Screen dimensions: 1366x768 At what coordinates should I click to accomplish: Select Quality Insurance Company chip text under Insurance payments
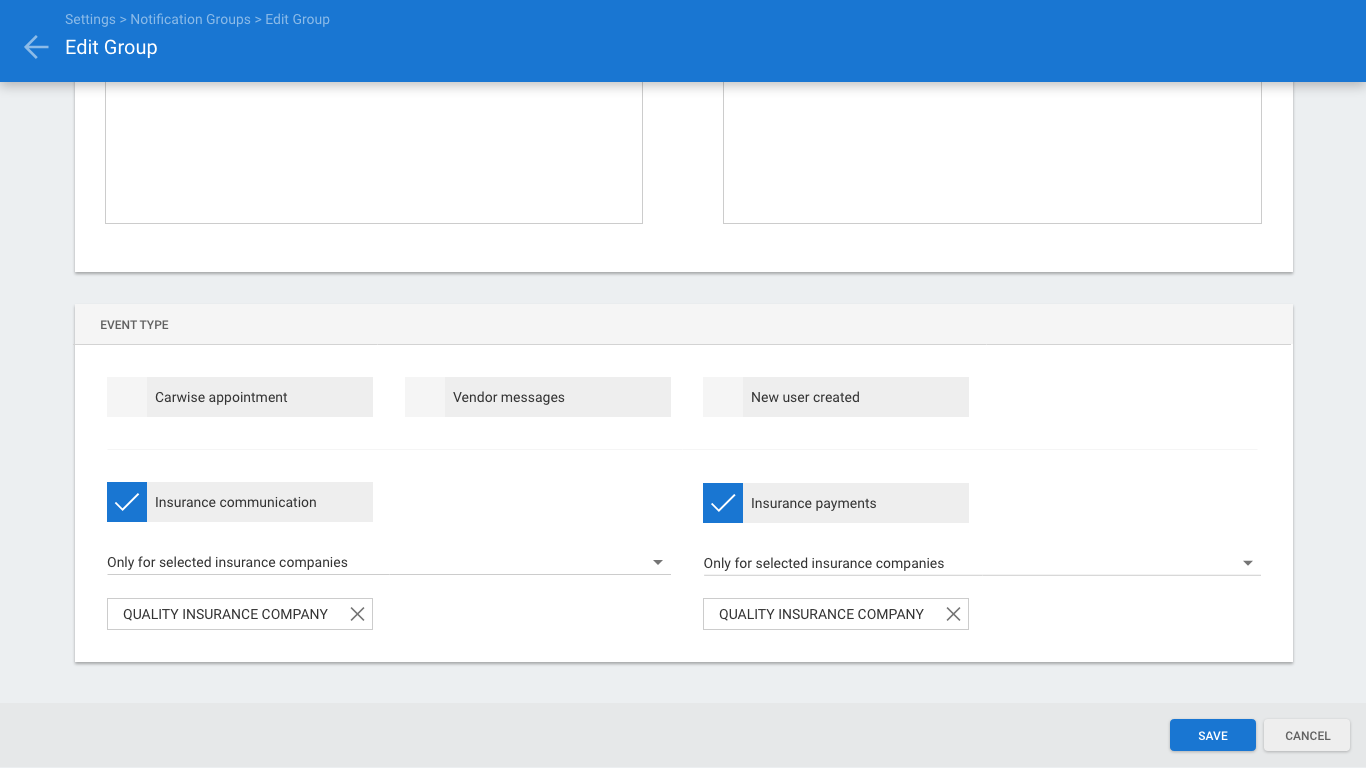pos(821,614)
